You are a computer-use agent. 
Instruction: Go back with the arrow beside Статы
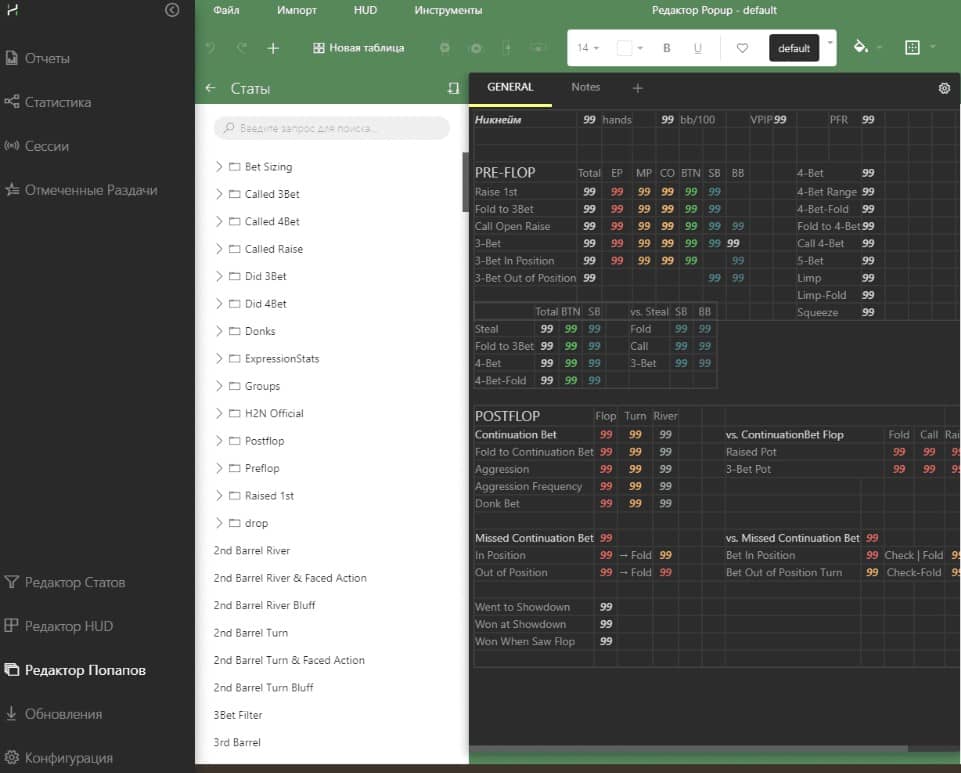click(210, 88)
